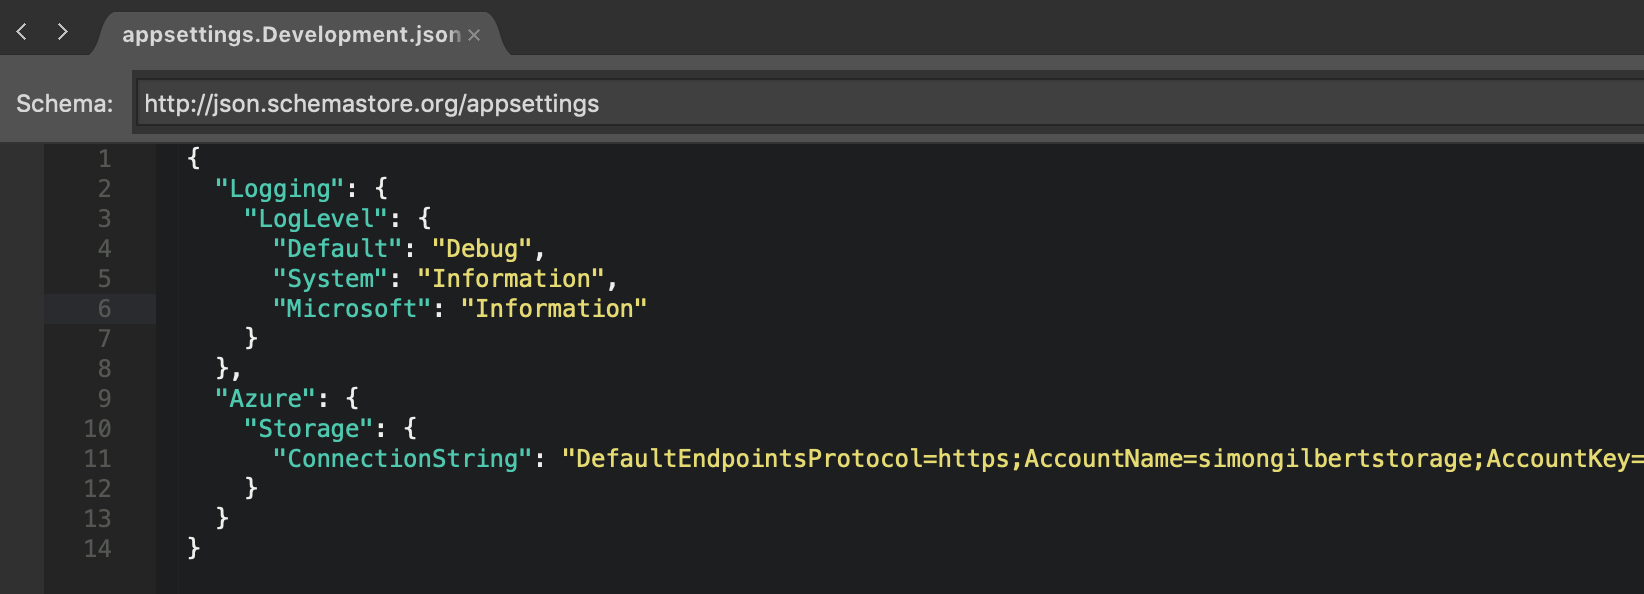Navigate forward with the right arrow icon

coord(62,32)
